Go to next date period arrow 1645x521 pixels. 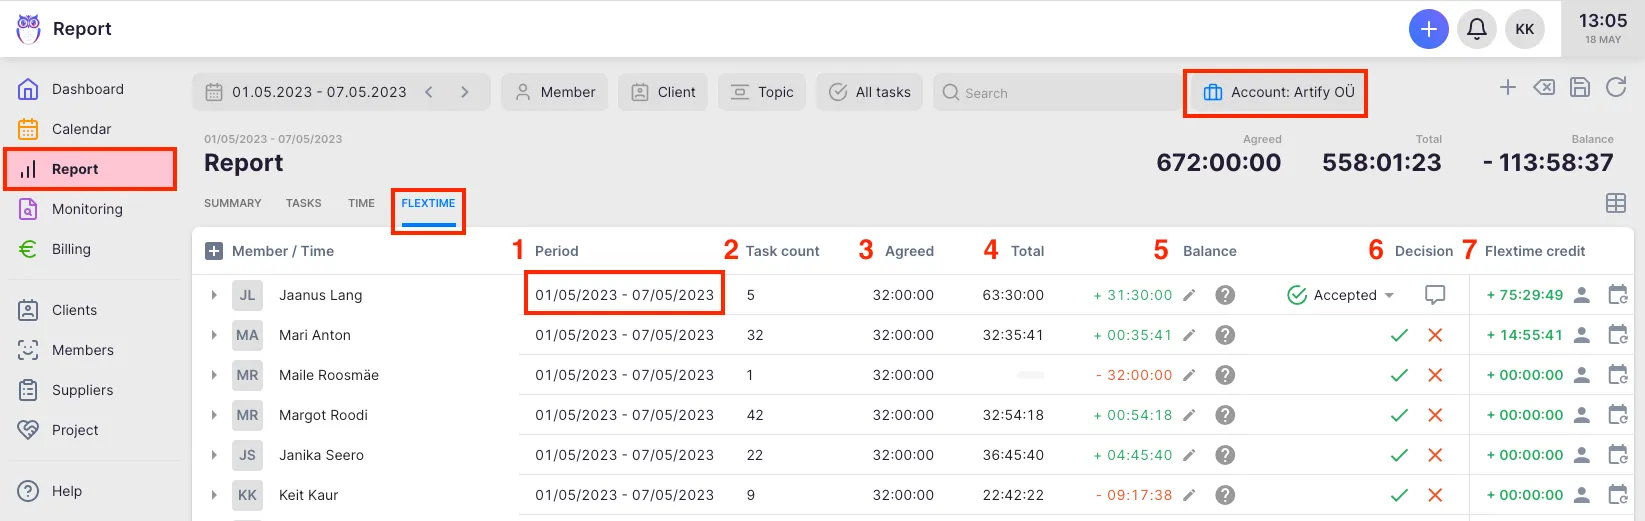click(x=465, y=92)
